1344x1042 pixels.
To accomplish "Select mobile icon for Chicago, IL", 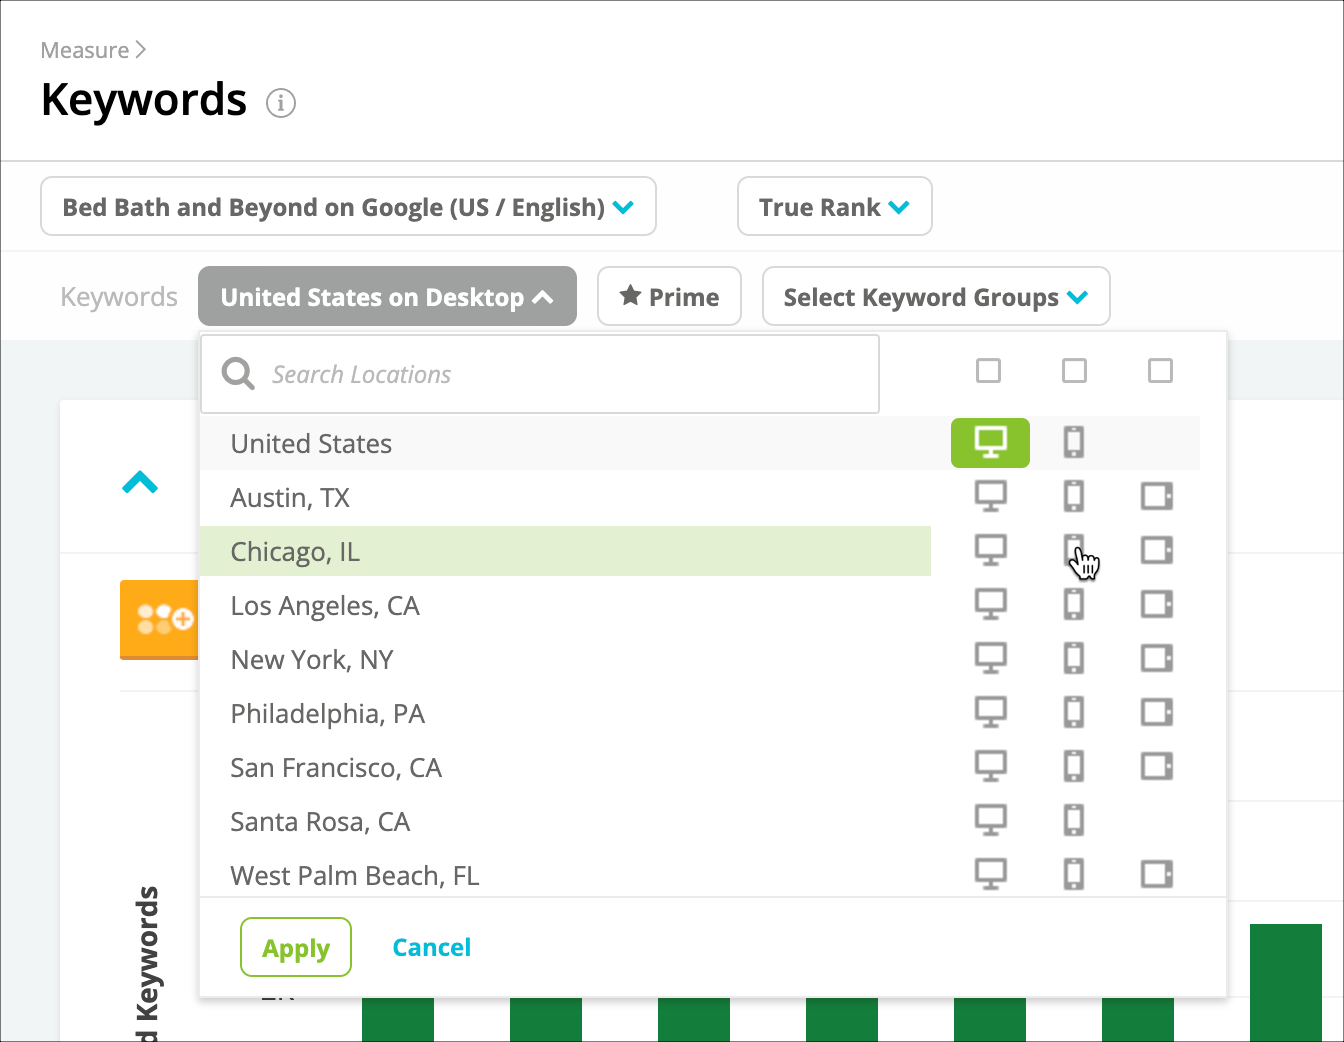I will click(1074, 551).
